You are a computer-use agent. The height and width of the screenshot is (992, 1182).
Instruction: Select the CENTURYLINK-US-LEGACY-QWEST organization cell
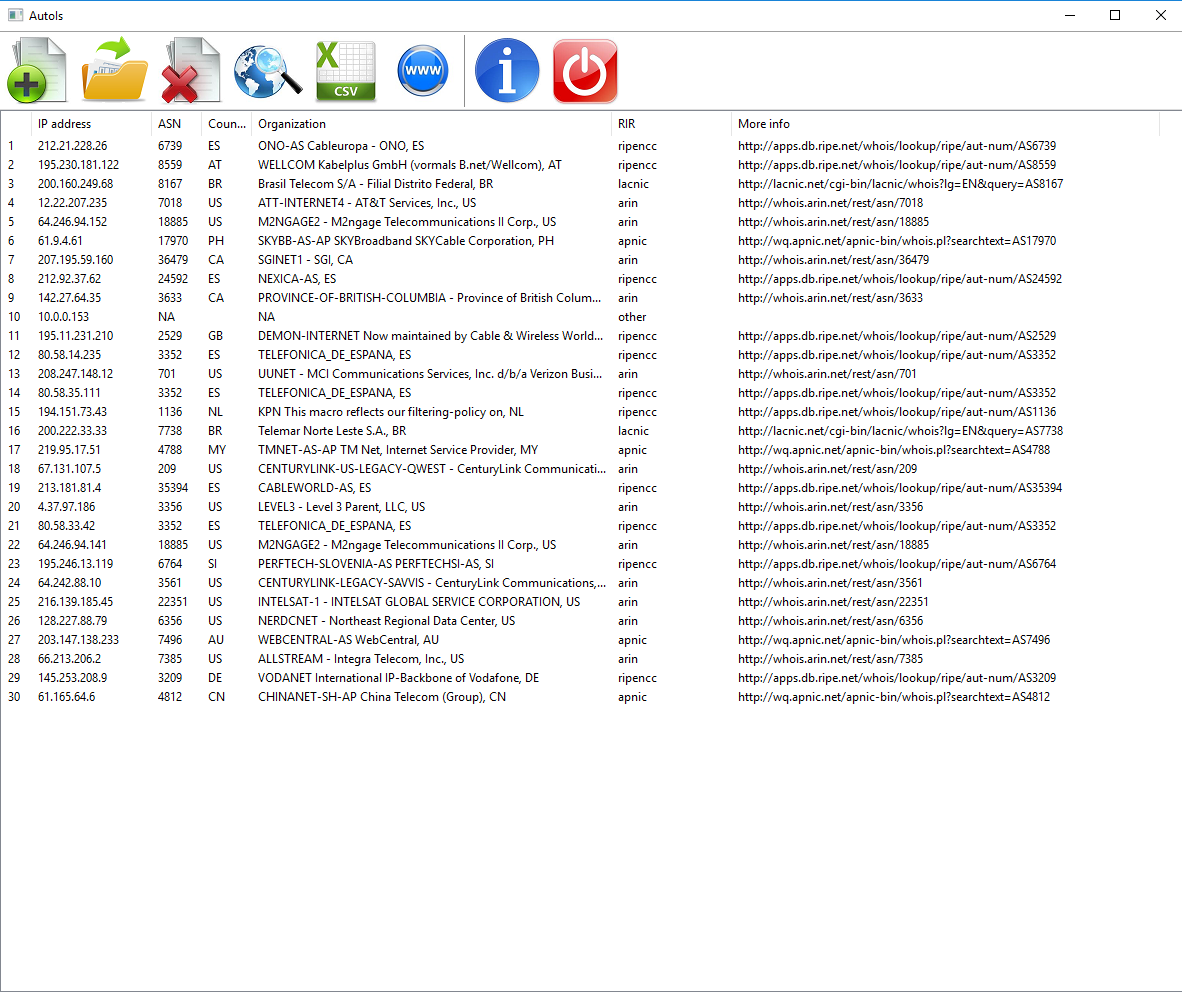[432, 469]
